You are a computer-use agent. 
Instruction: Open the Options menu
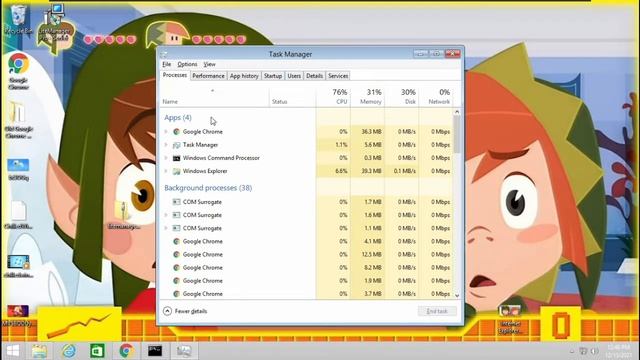tap(187, 64)
